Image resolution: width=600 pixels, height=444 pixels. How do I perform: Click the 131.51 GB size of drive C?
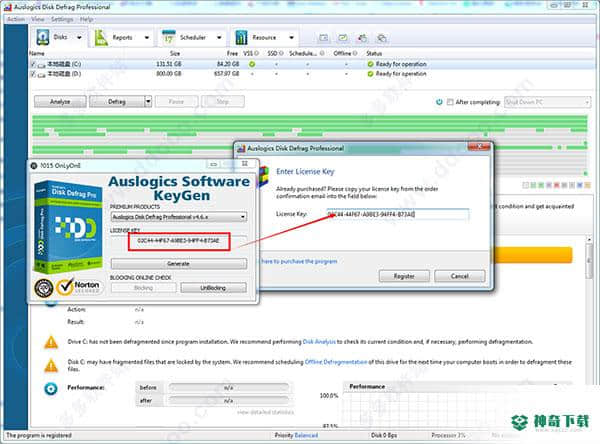click(x=169, y=64)
